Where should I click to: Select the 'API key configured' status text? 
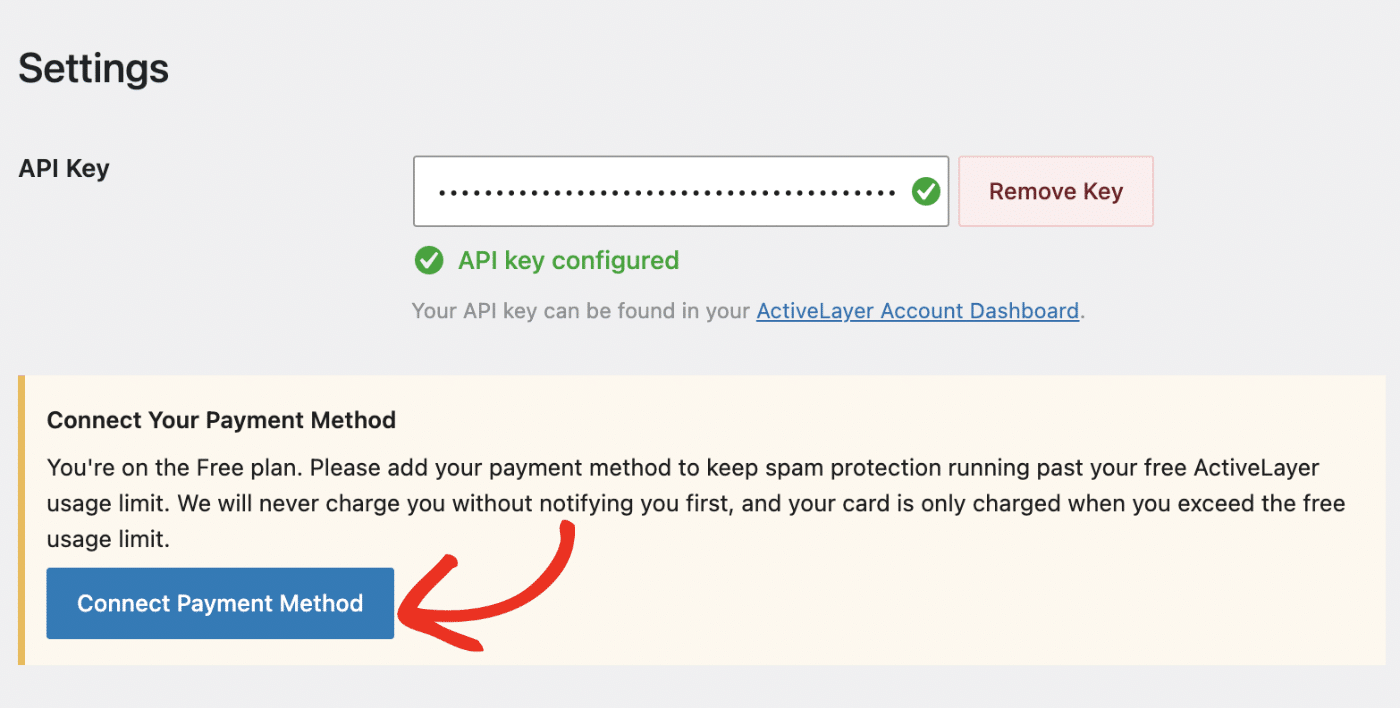coord(569,261)
